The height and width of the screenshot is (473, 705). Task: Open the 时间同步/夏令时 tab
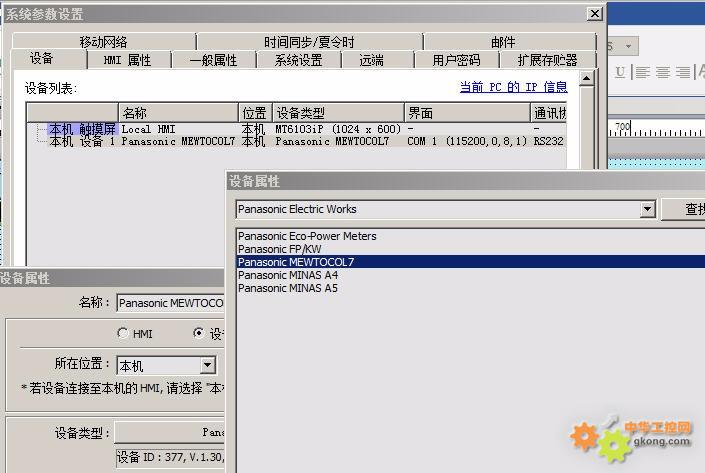click(x=309, y=42)
